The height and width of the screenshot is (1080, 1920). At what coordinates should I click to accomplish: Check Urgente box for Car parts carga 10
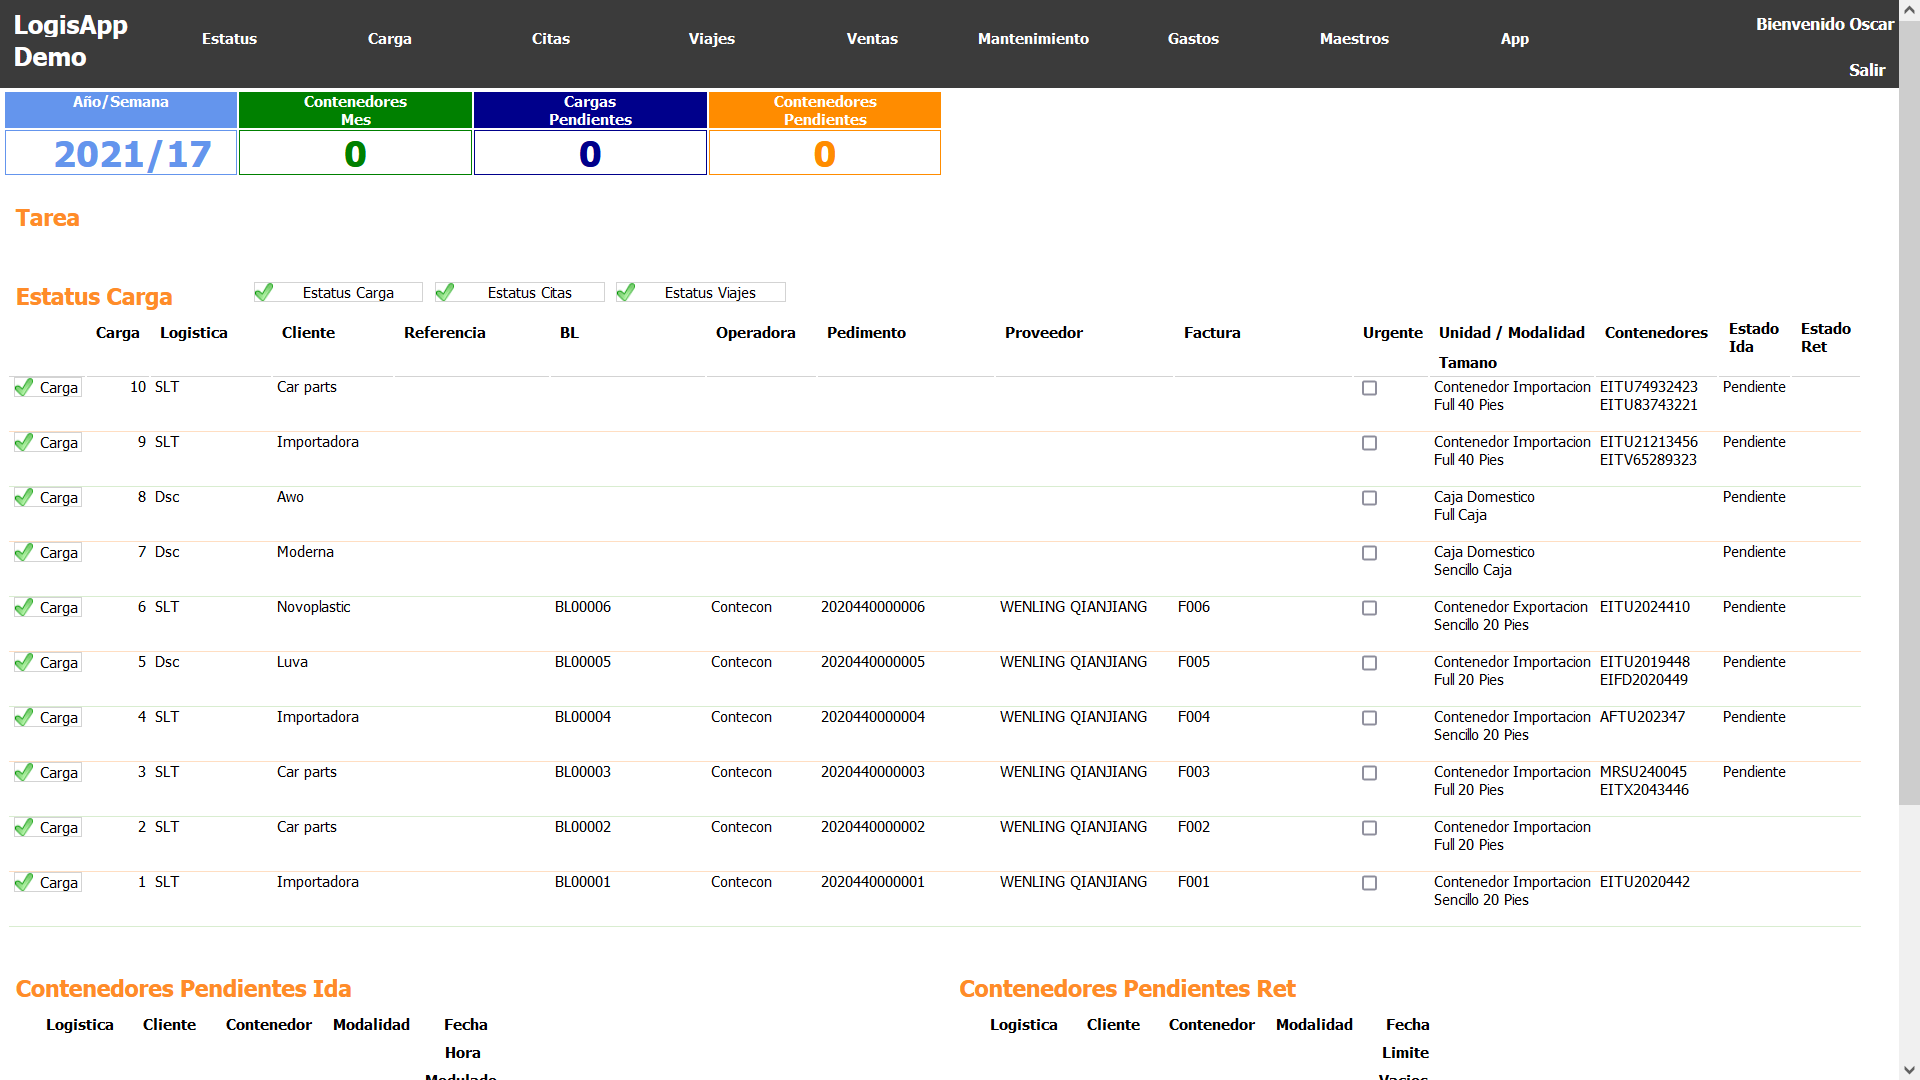pos(1369,388)
